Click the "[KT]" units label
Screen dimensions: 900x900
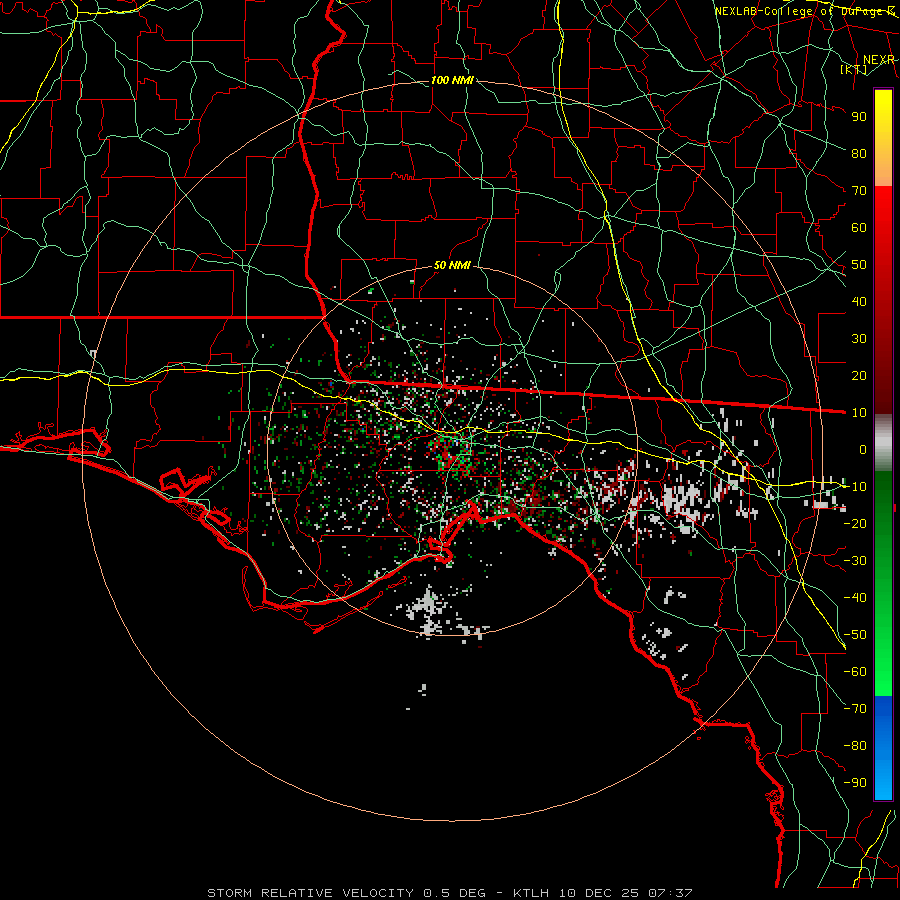coord(854,69)
